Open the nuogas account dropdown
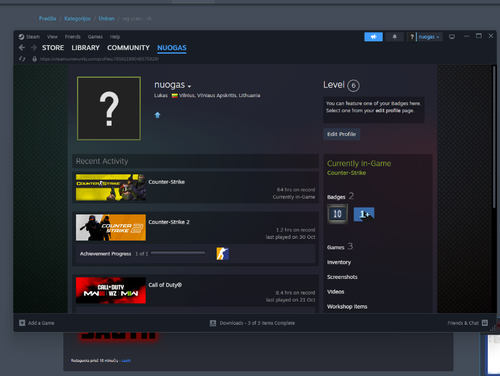 coord(429,37)
